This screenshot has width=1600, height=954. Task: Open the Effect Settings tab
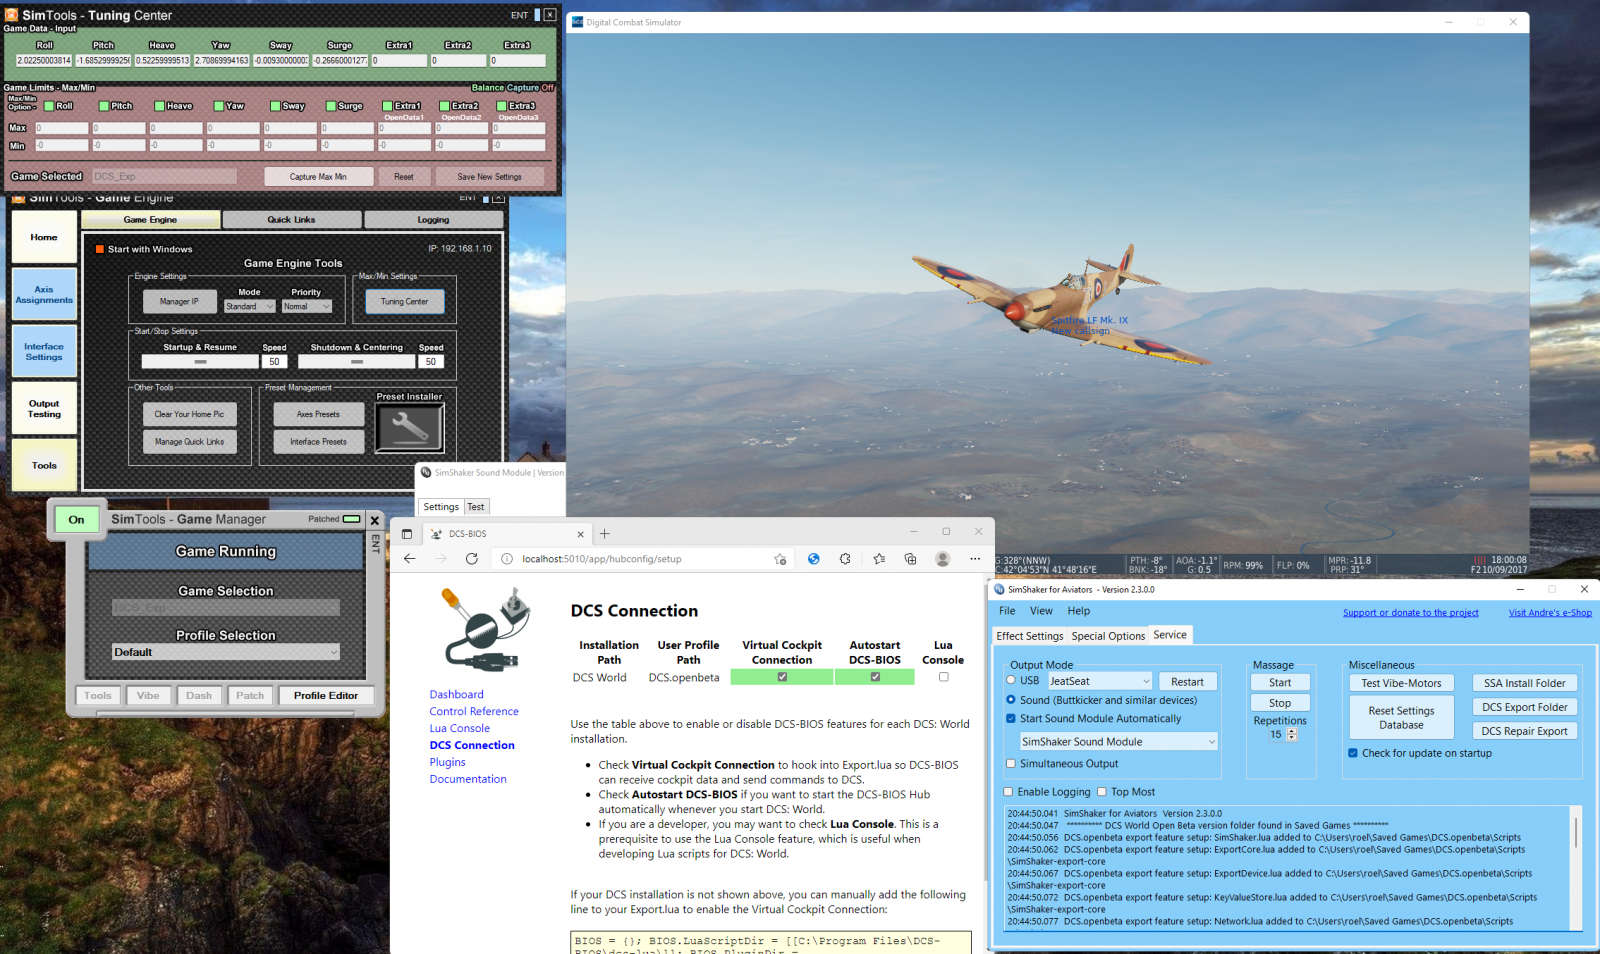coord(1029,636)
